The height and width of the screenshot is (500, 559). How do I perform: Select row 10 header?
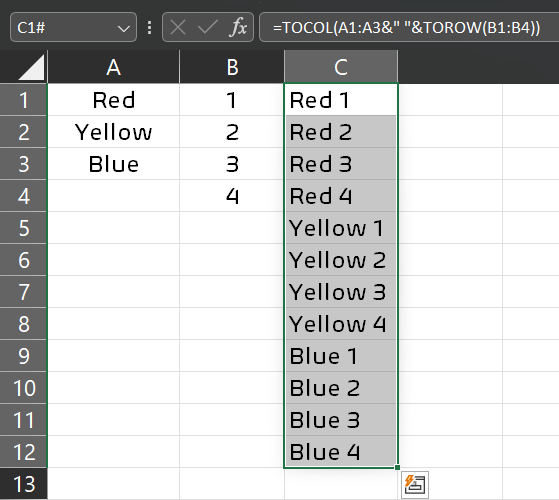24,388
